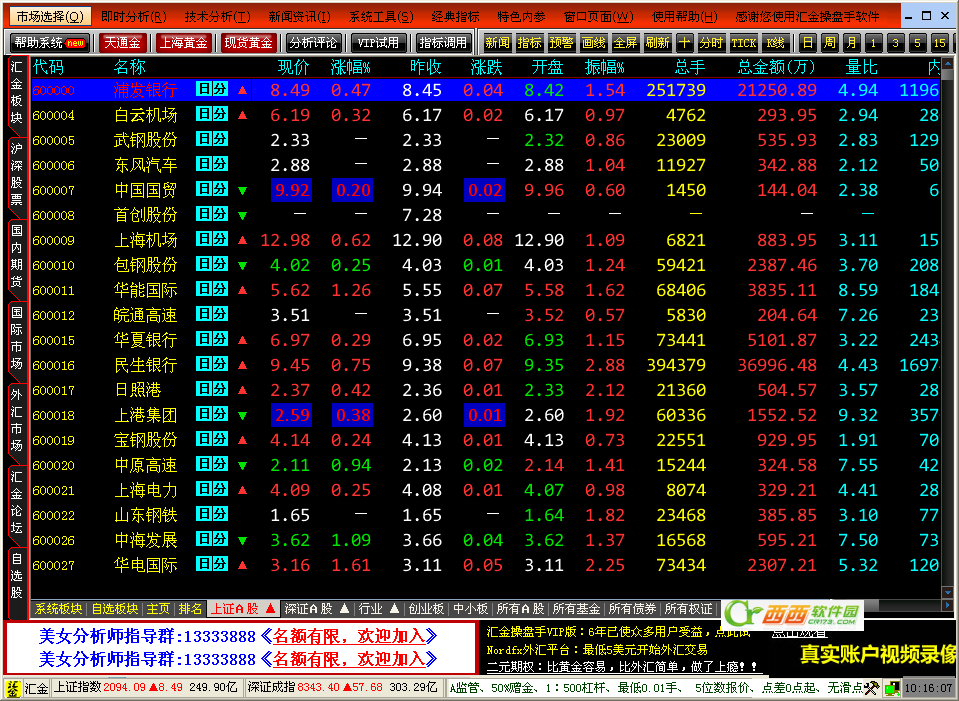Open the K线 candlestick chart icon
Screen dimensions: 959x701
pyautogui.click(x=775, y=43)
